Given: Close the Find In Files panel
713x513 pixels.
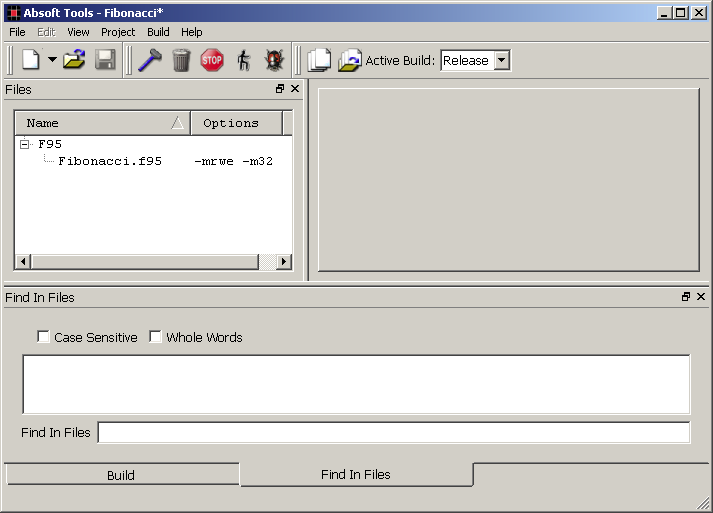Looking at the screenshot, I should 701,297.
